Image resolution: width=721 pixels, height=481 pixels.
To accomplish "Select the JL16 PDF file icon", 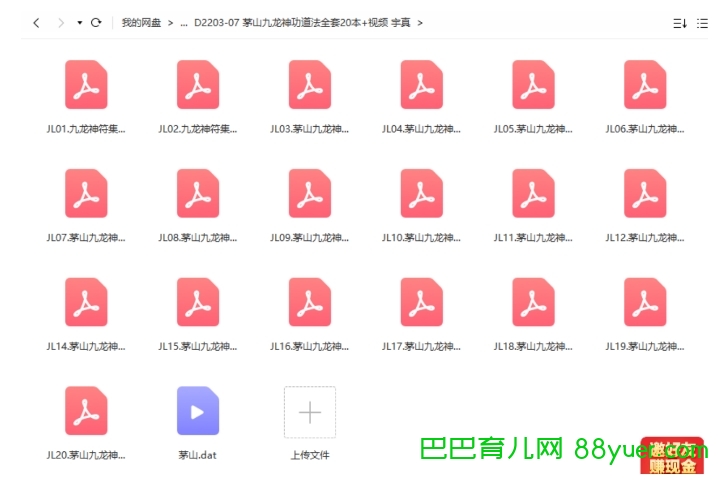I will [x=309, y=302].
